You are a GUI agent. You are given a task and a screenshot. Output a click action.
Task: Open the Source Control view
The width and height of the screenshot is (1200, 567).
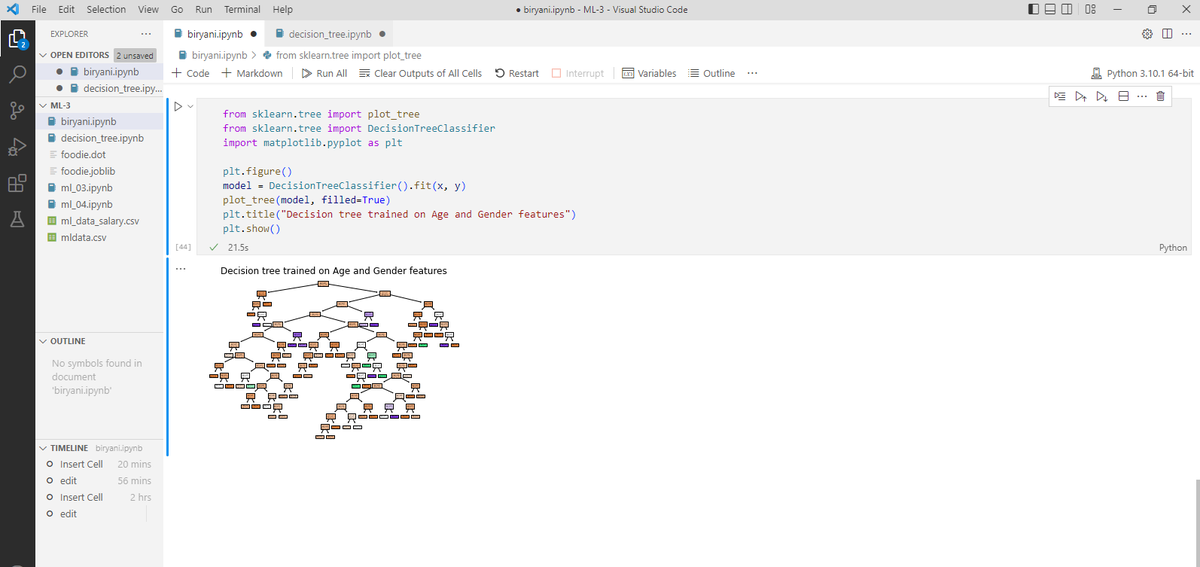(17, 112)
